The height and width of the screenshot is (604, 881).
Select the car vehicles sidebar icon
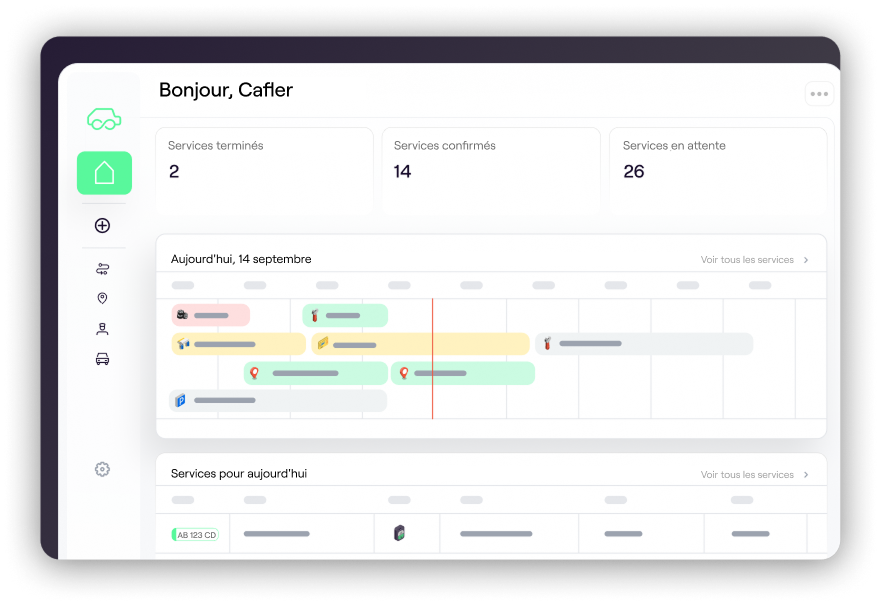[x=102, y=359]
